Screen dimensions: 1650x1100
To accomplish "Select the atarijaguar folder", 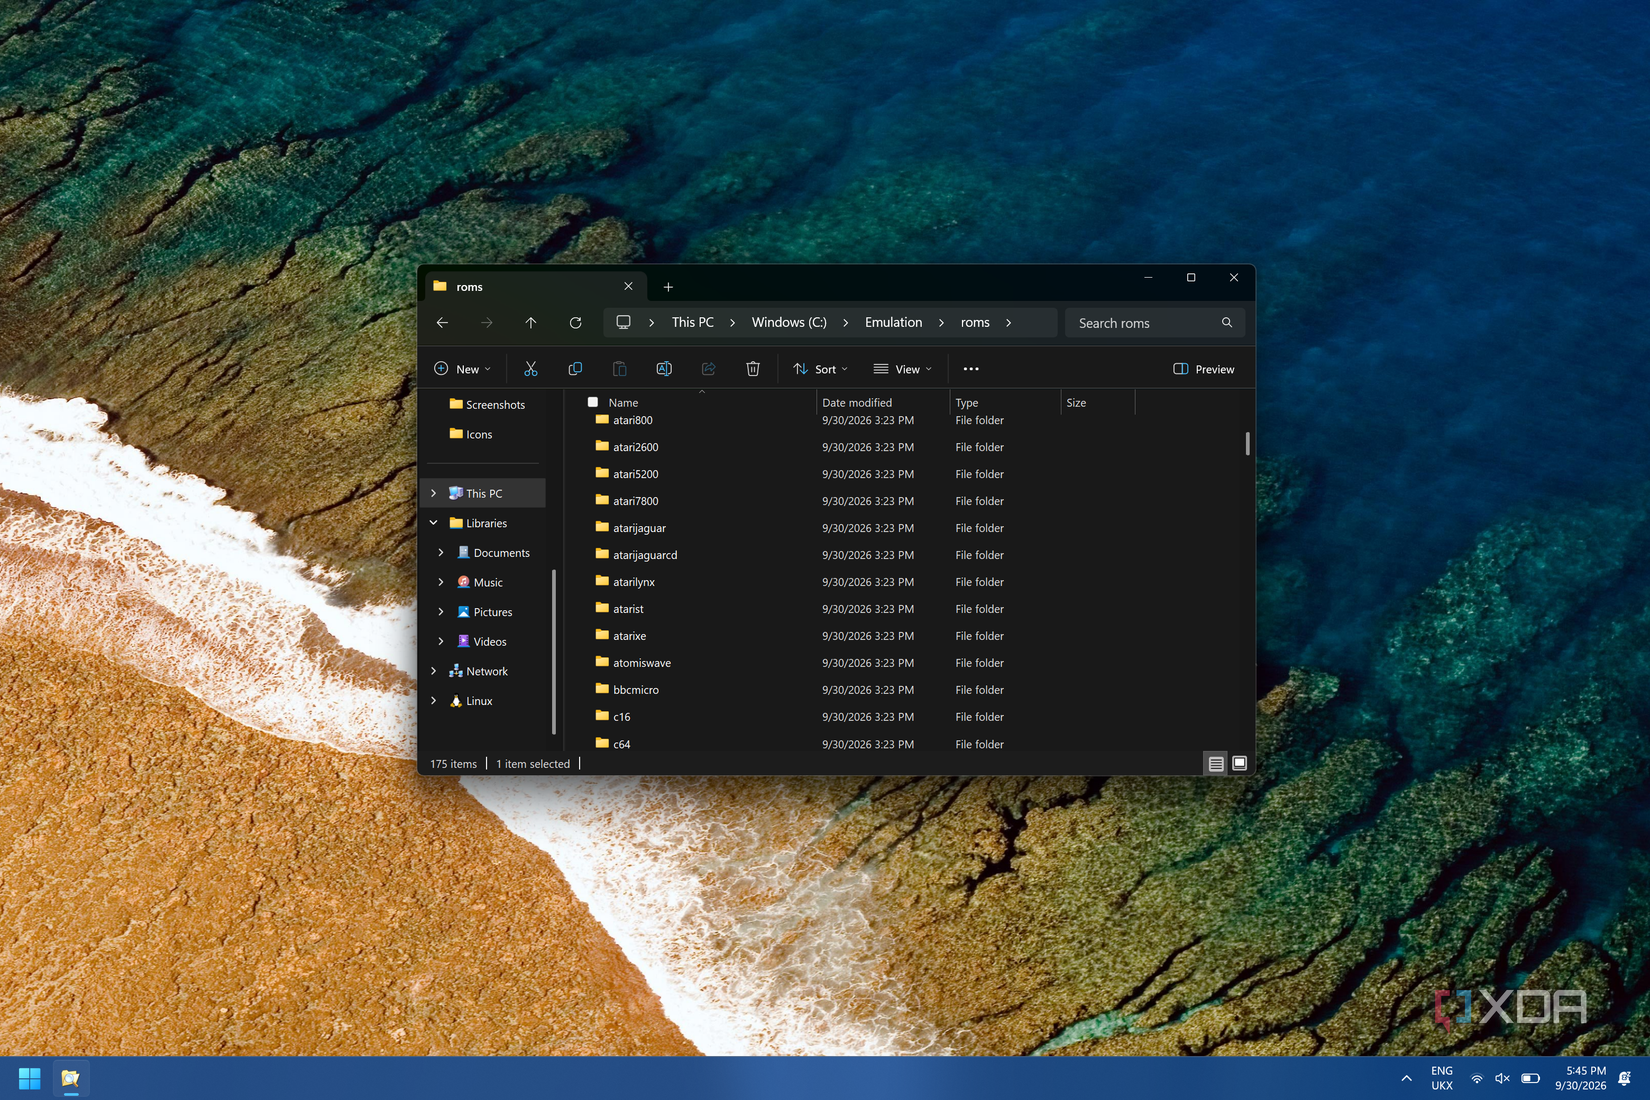I will pos(639,528).
